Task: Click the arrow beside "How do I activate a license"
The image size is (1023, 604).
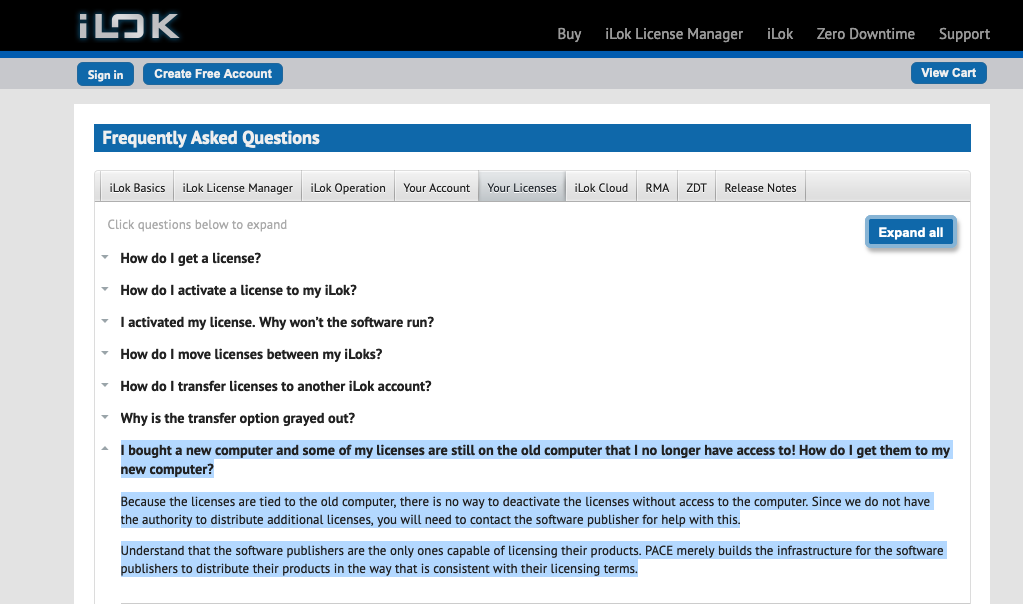Action: pyautogui.click(x=105, y=289)
